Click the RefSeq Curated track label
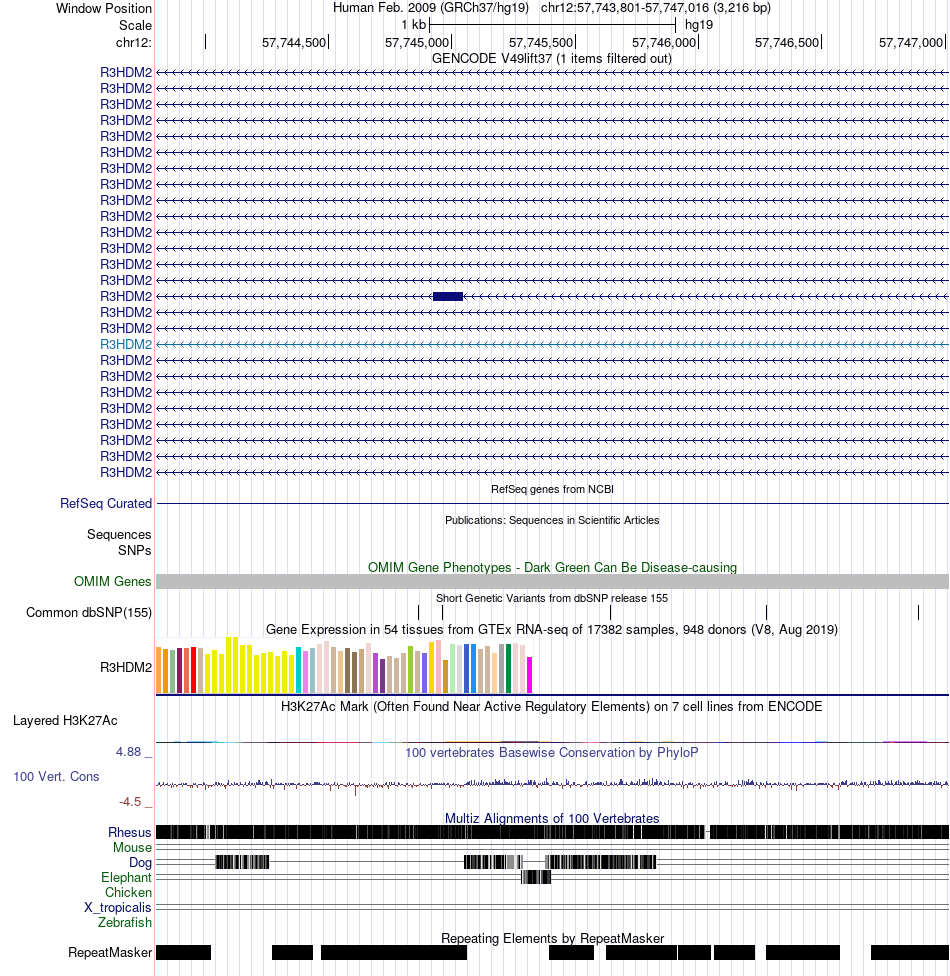Screen dimensions: 950x976 click(x=106, y=503)
